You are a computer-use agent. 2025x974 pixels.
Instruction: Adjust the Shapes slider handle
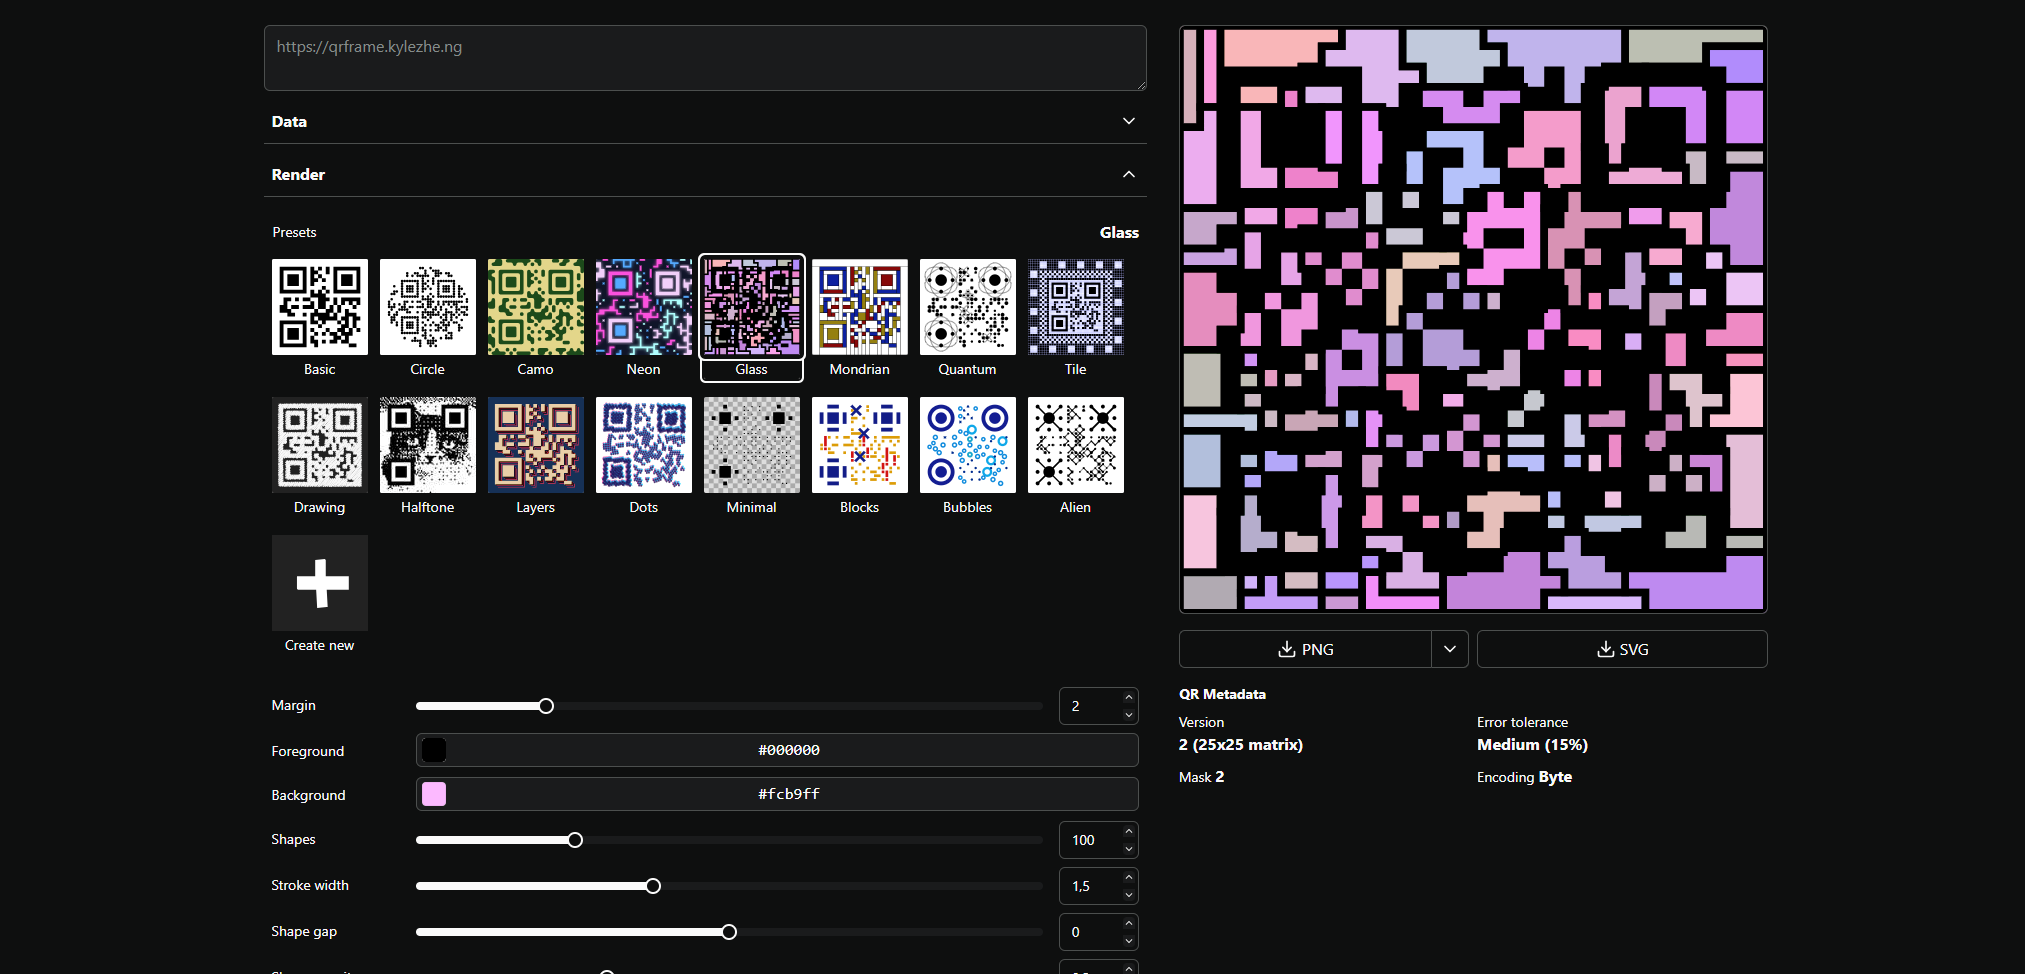click(x=575, y=840)
